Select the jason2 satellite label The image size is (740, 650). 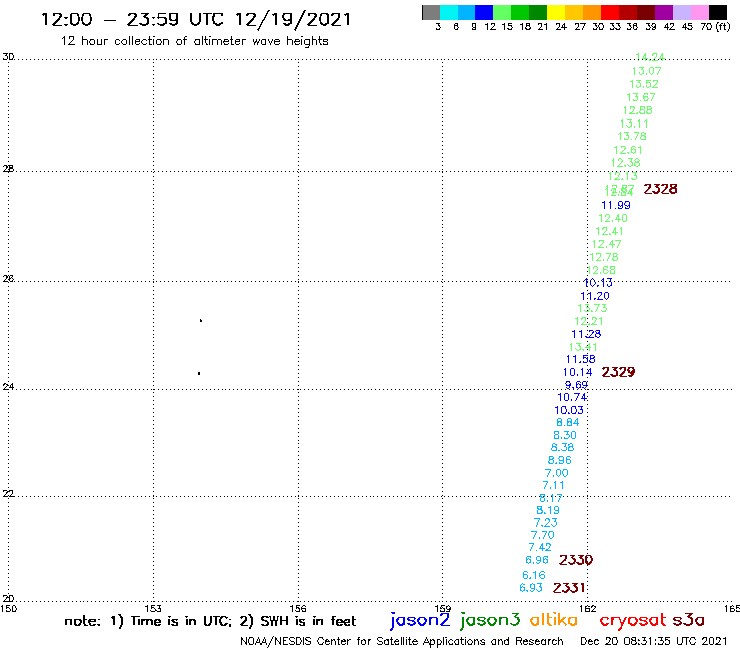[x=420, y=621]
